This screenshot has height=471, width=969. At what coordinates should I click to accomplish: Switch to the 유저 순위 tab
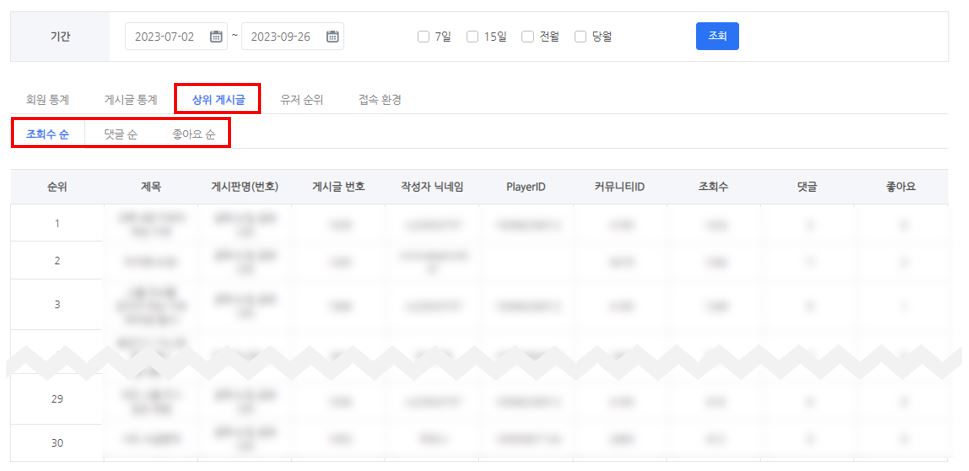pyautogui.click(x=302, y=100)
